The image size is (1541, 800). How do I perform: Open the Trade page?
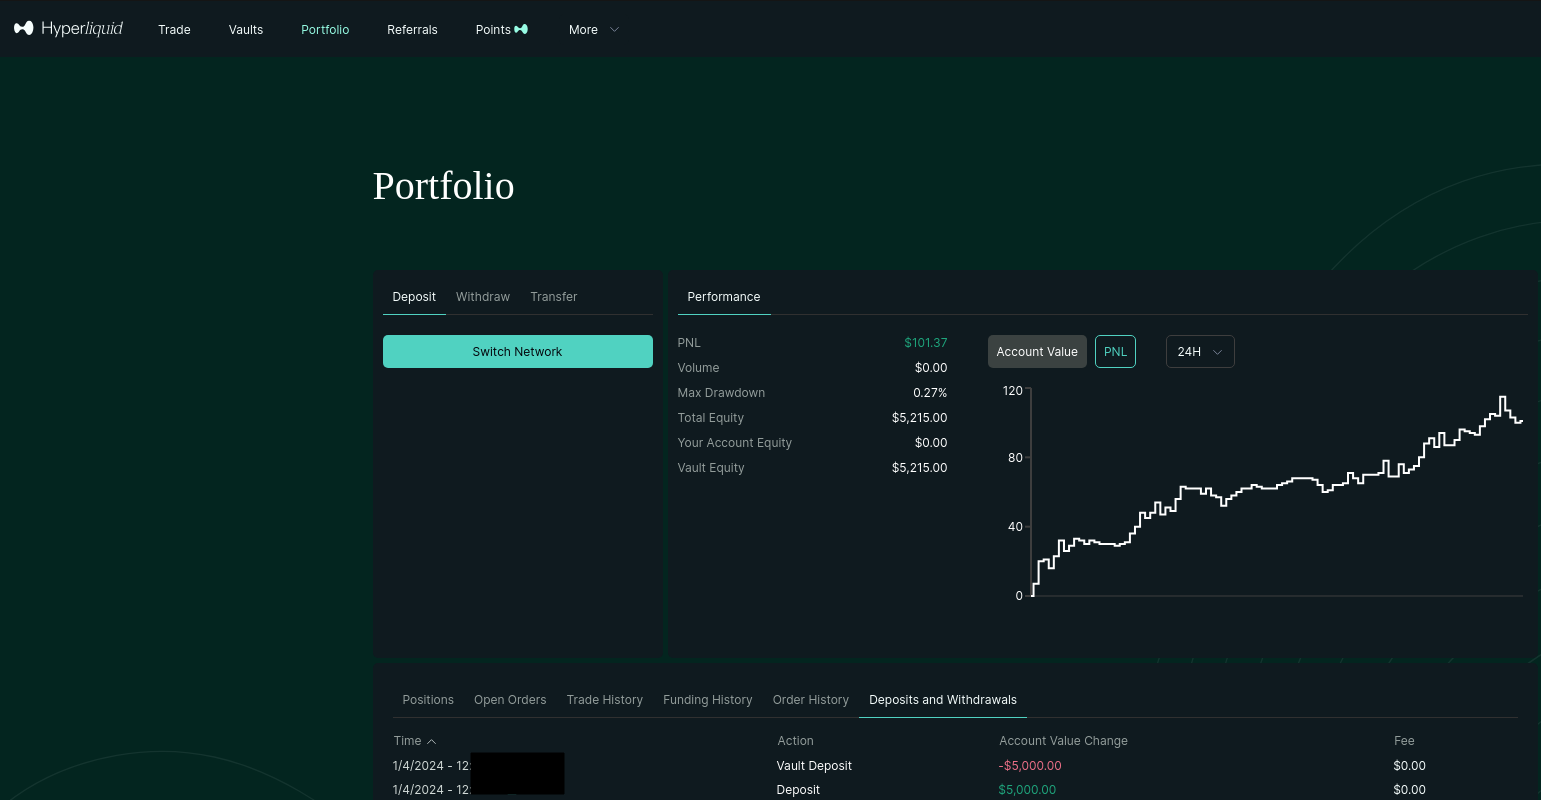click(x=174, y=29)
